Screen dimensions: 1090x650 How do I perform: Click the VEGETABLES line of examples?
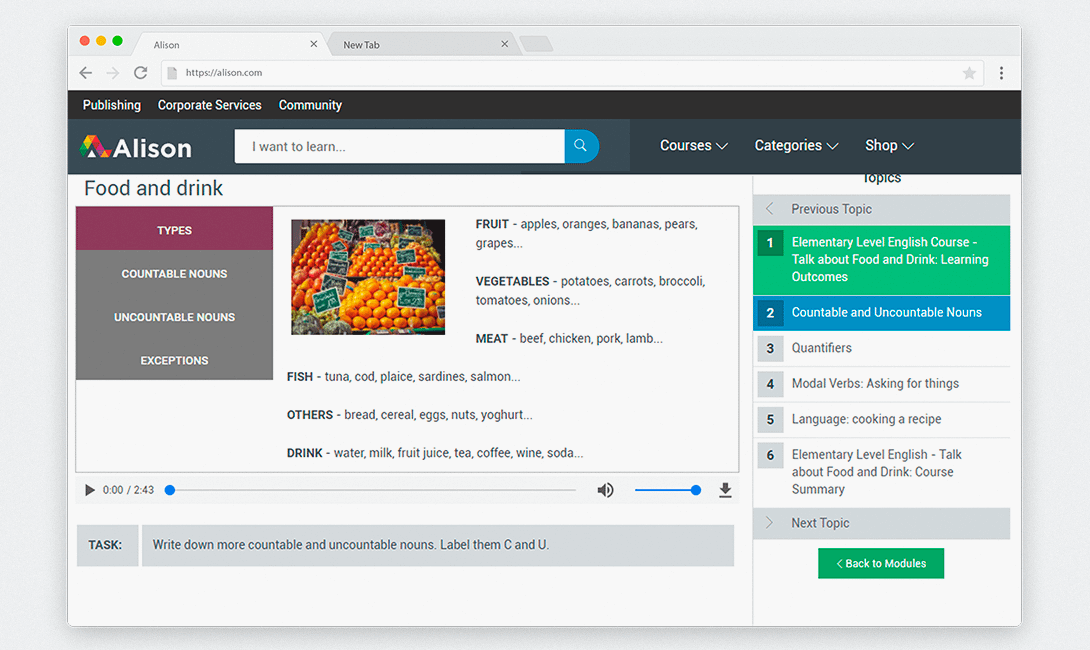point(590,291)
